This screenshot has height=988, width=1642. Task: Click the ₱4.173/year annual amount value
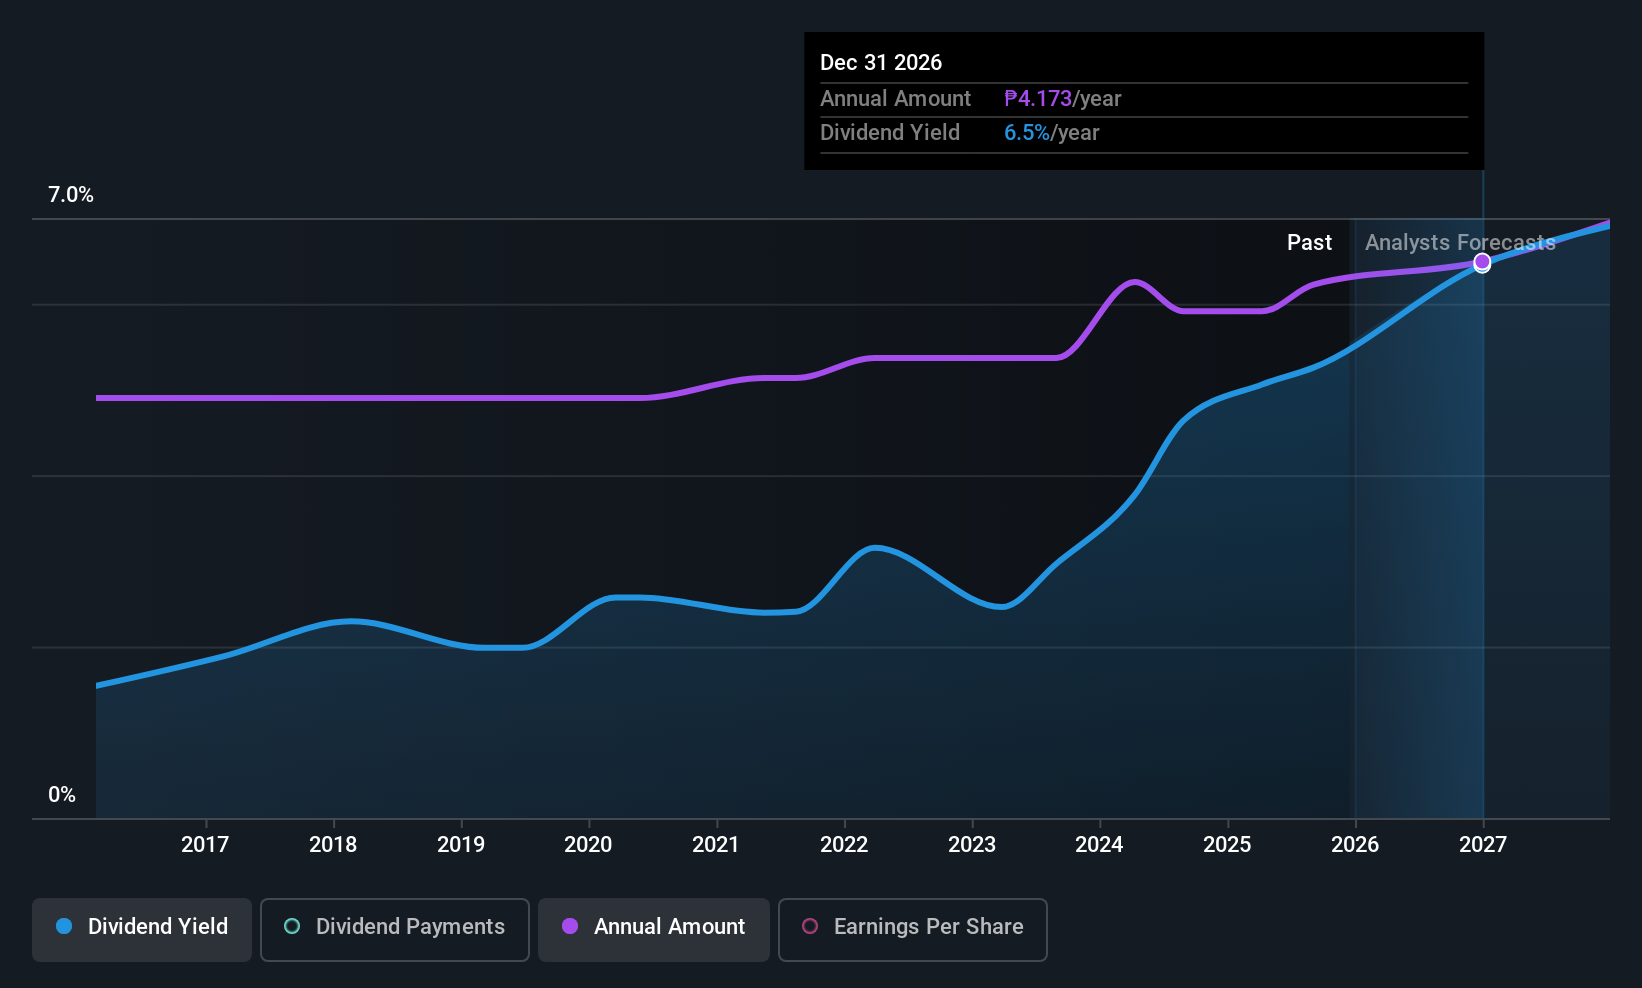coord(1062,99)
